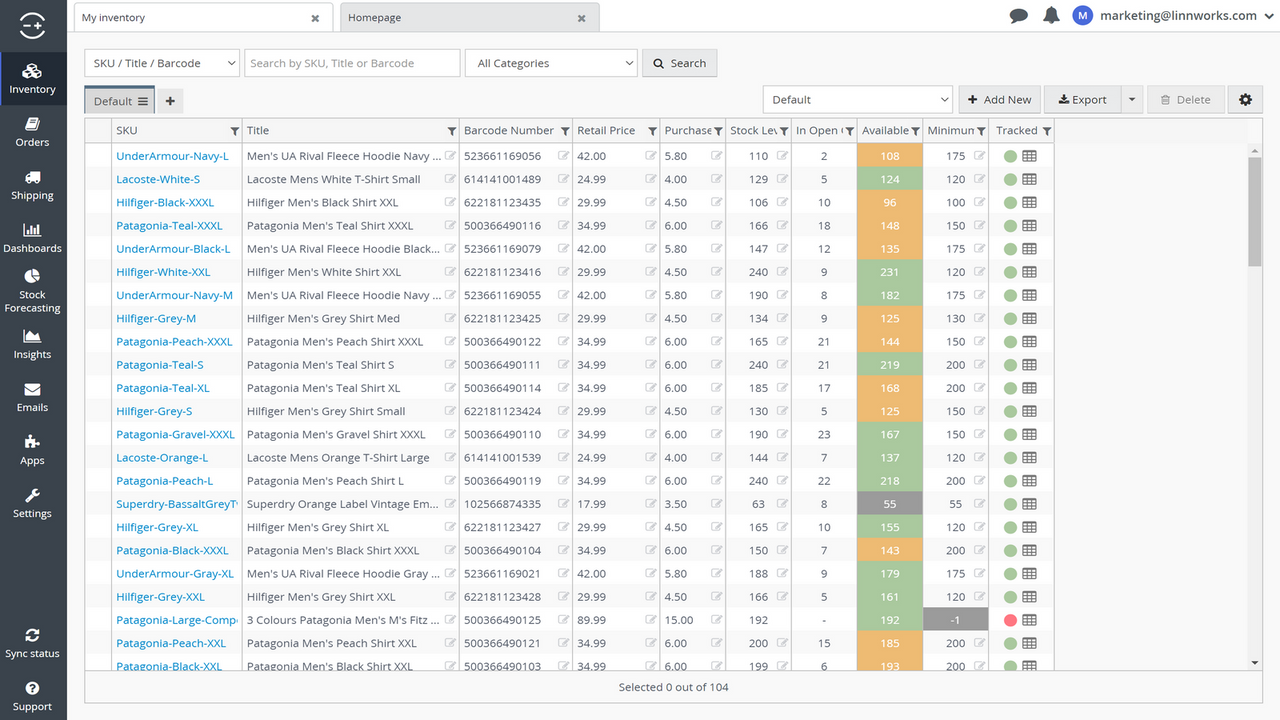Open the user avatar M menu
Screen dimensions: 1280x720
[1082, 15]
